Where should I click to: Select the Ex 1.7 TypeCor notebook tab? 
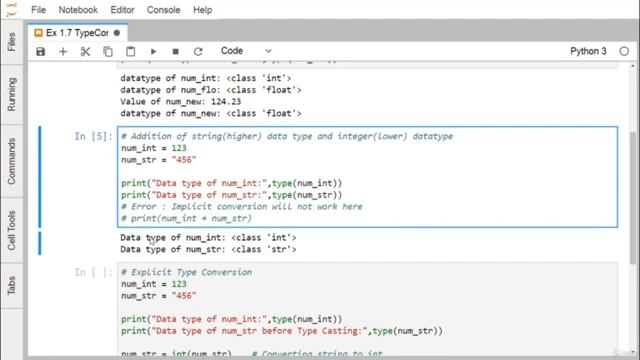[77, 33]
